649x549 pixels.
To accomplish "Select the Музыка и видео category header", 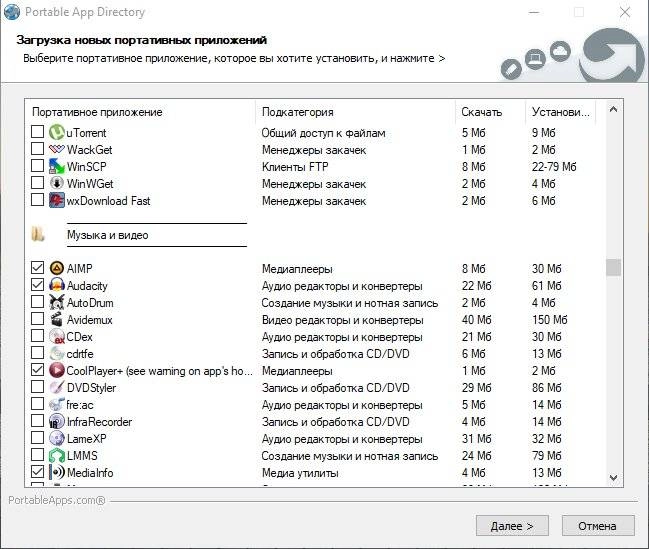I will tap(108, 235).
